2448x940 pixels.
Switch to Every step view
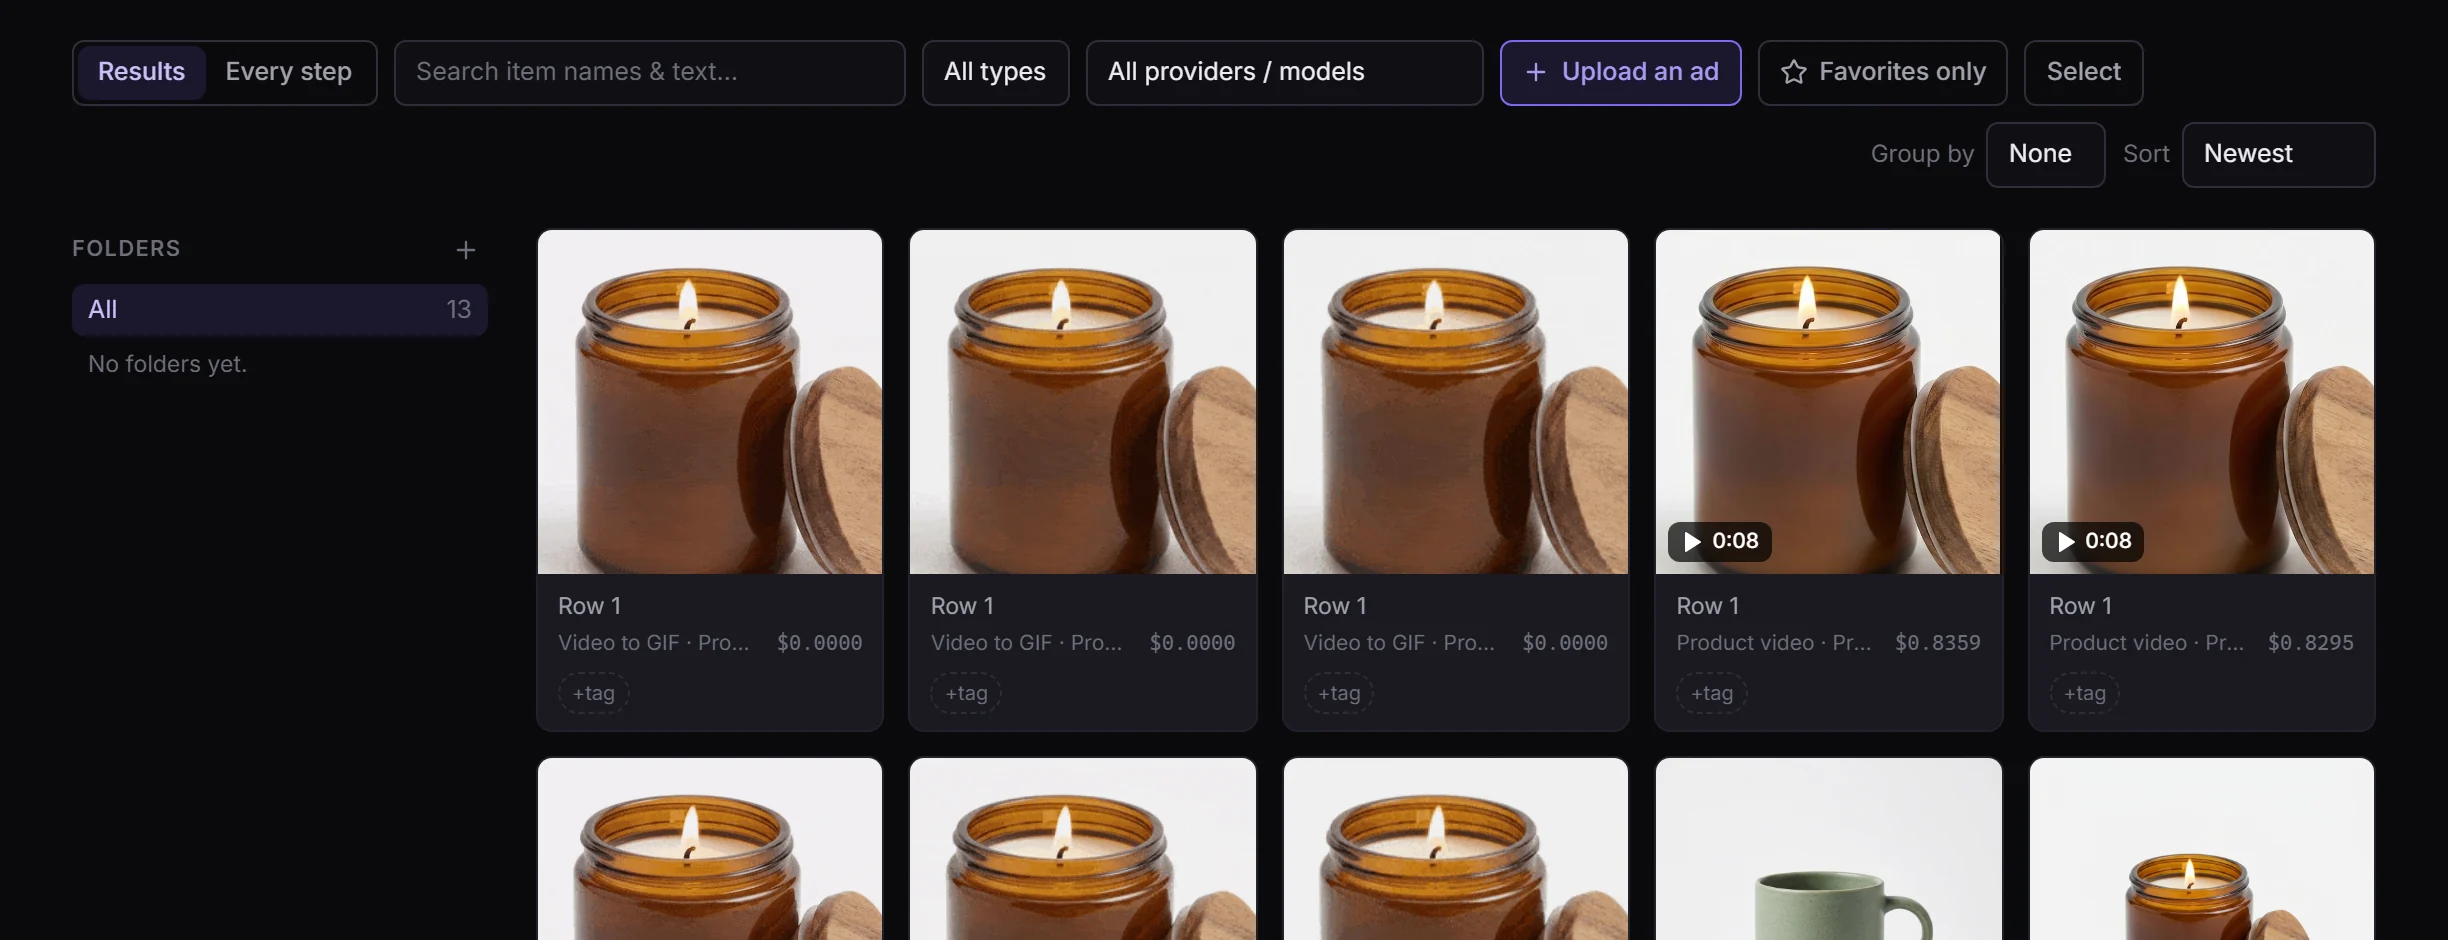[289, 72]
